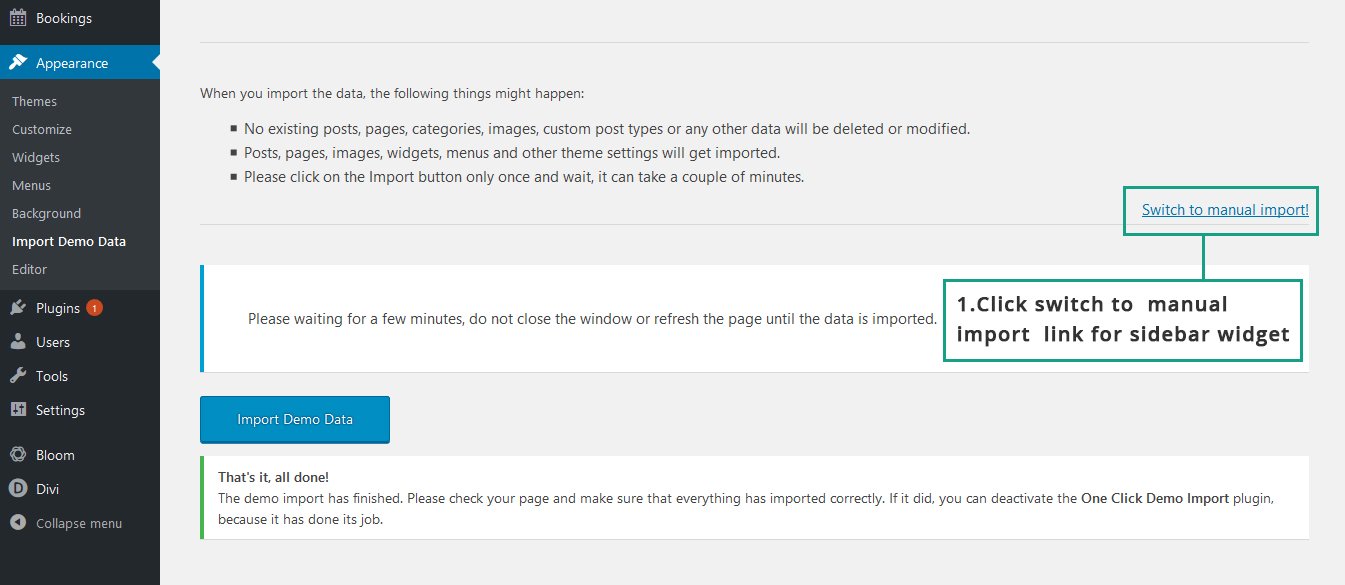Open the theme Editor page
This screenshot has height=585, width=1345.
point(29,269)
